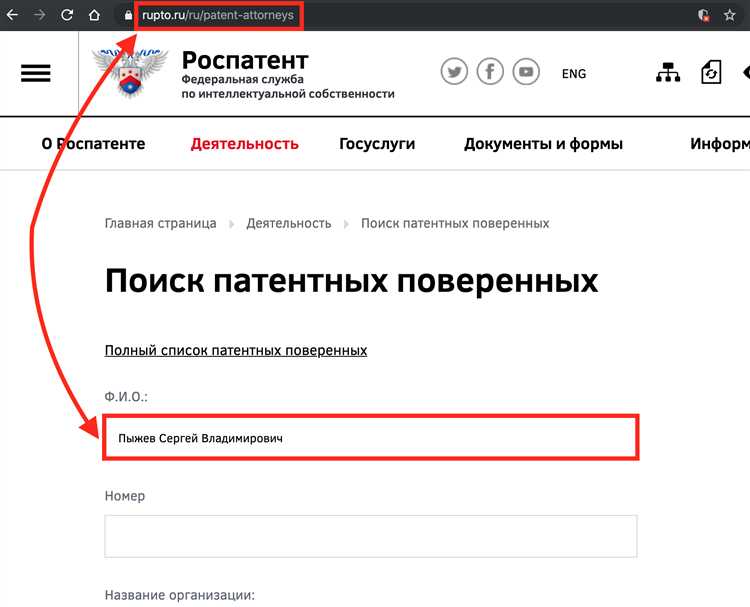Click the empty Номер input field
The height and width of the screenshot is (607, 750).
(x=371, y=536)
